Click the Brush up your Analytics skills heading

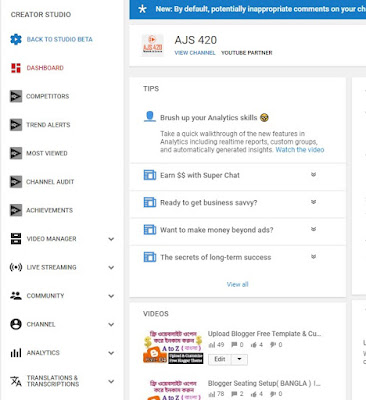(209, 118)
